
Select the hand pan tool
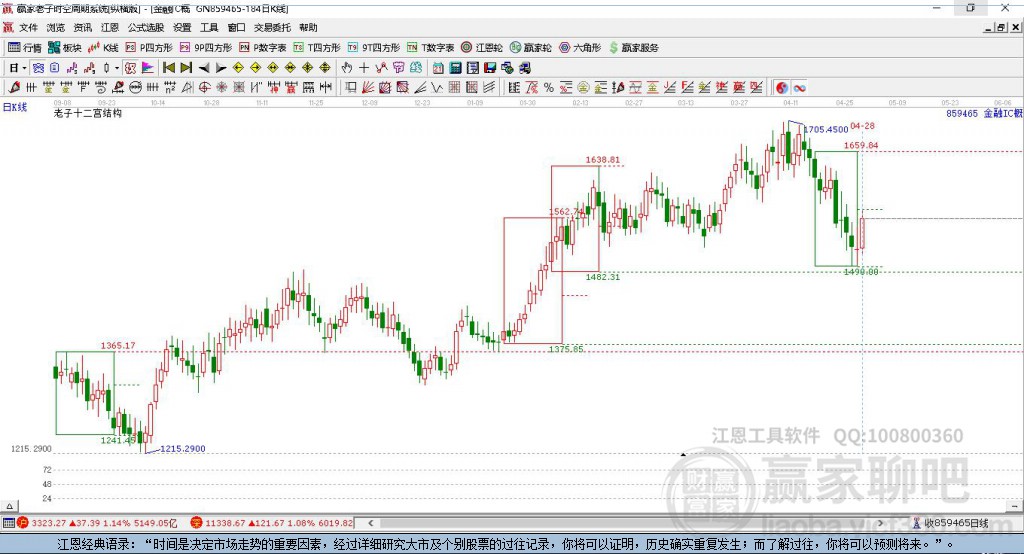click(x=347, y=68)
